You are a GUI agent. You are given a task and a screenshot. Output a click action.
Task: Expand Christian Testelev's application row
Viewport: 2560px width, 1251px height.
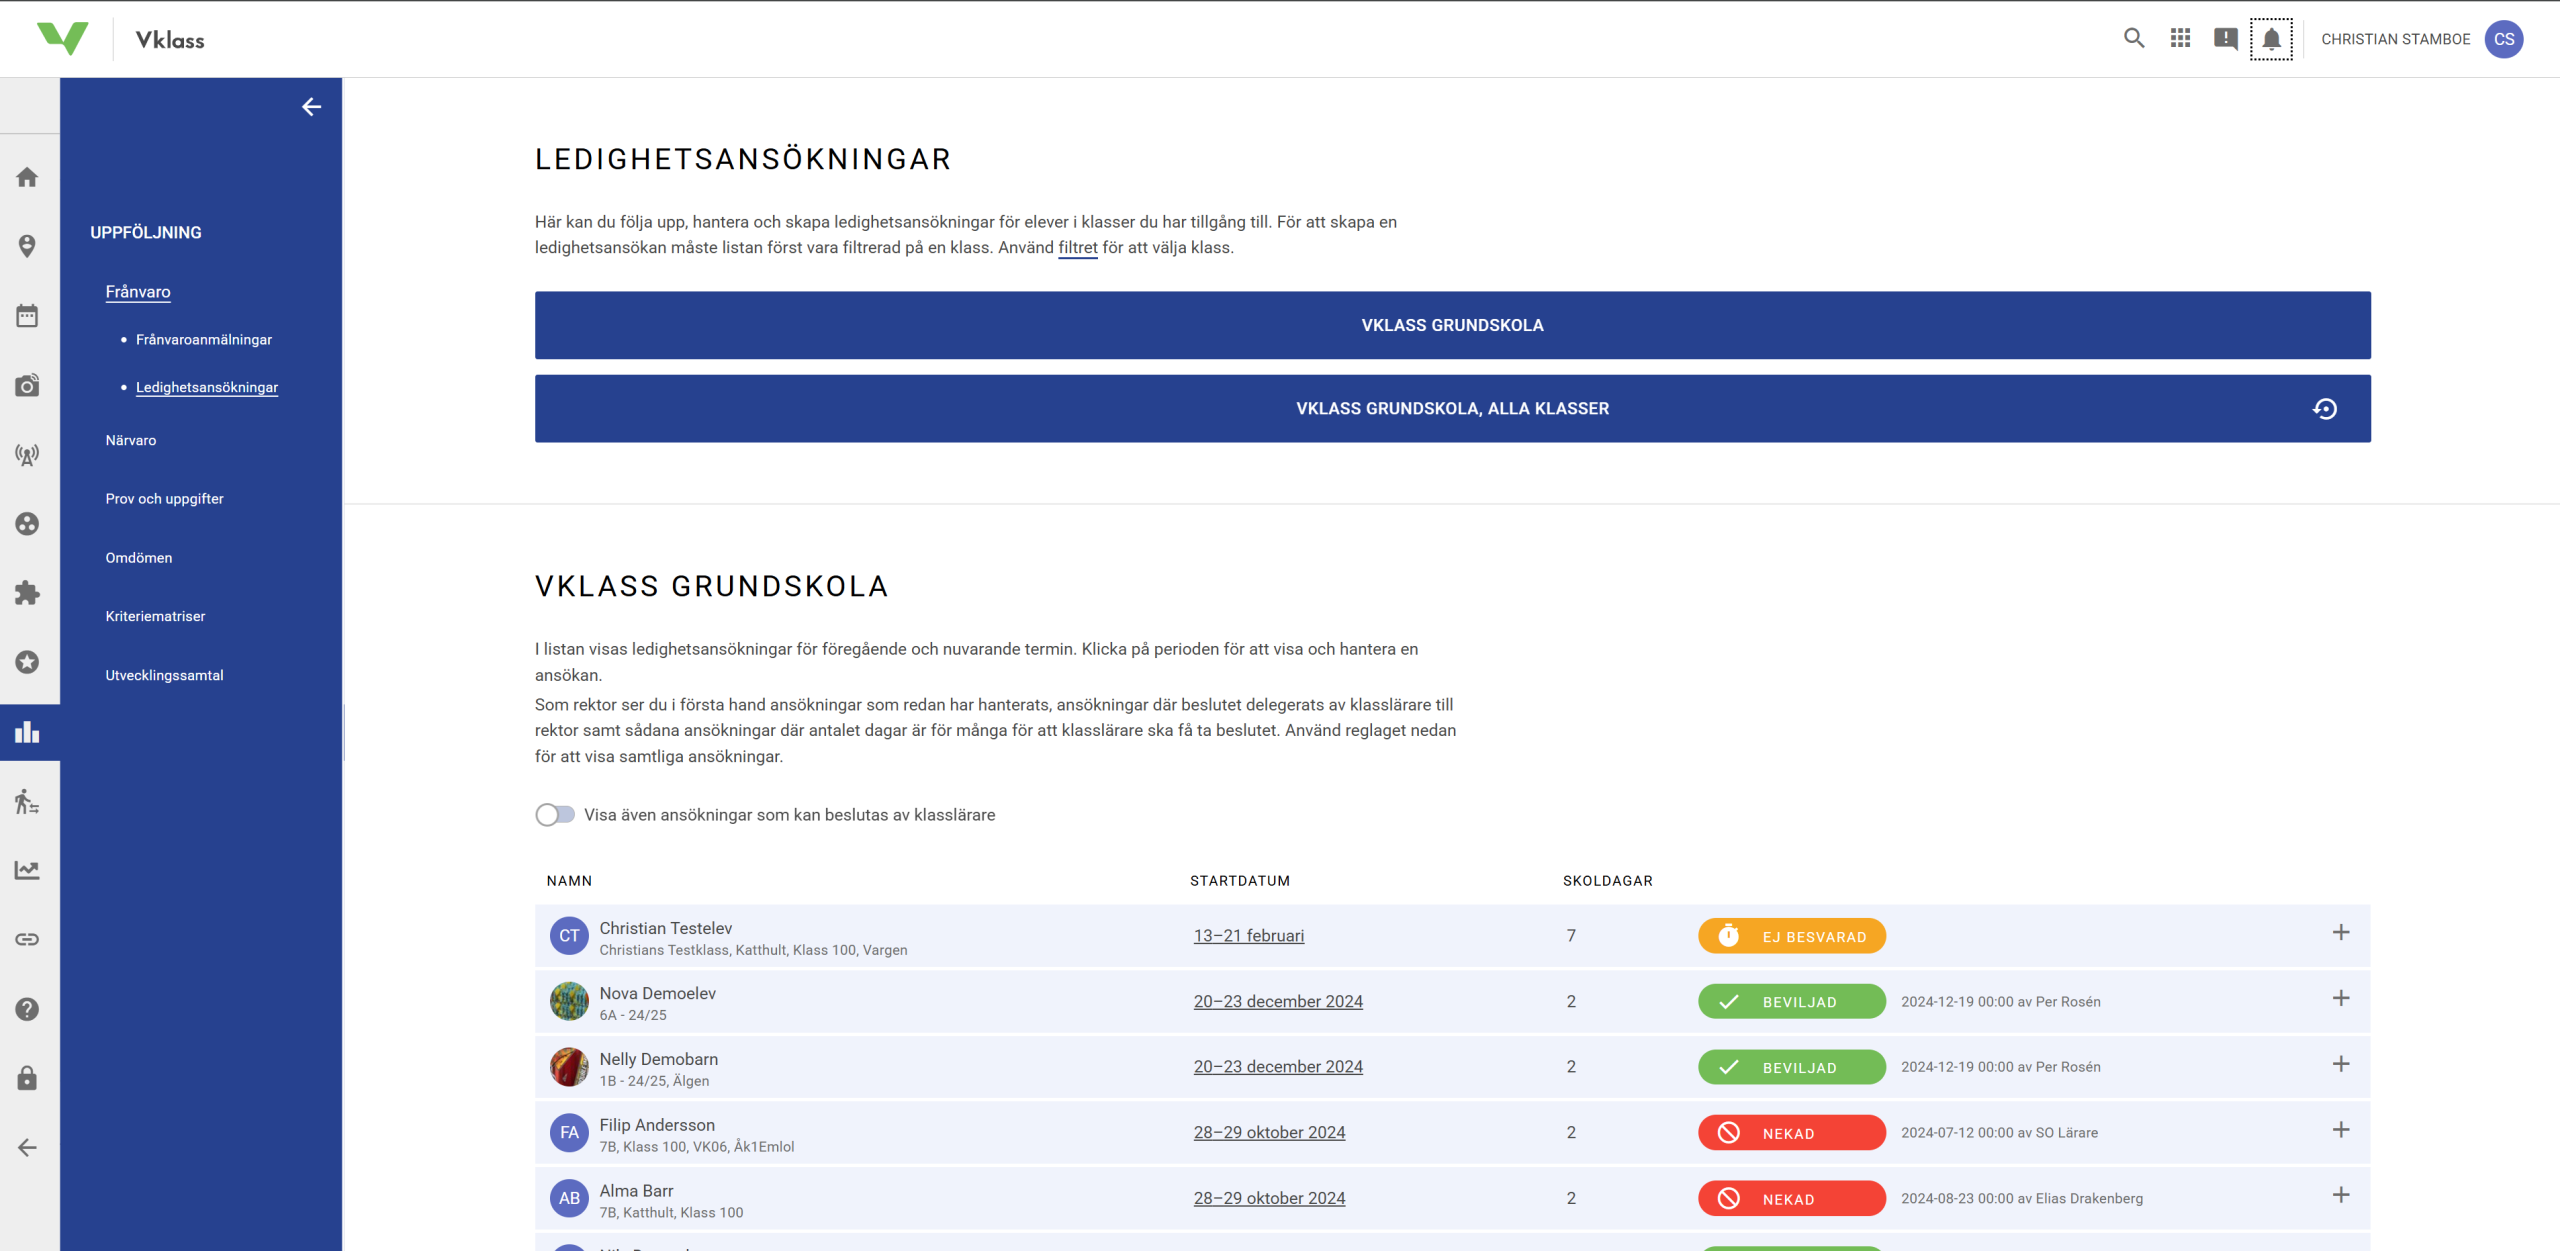click(2341, 932)
